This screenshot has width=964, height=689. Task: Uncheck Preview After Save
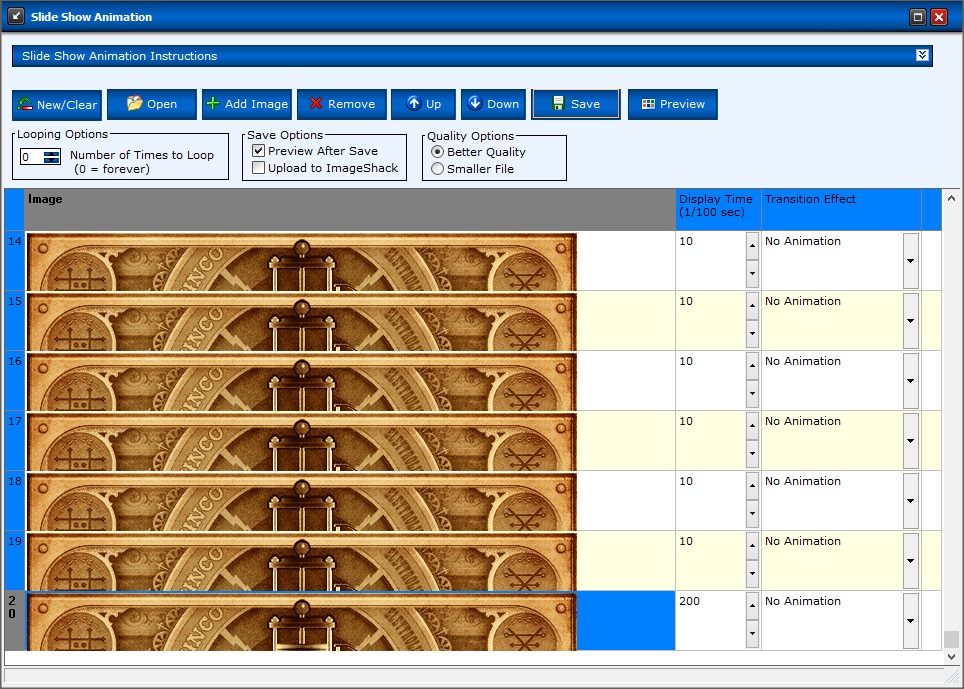pos(258,151)
